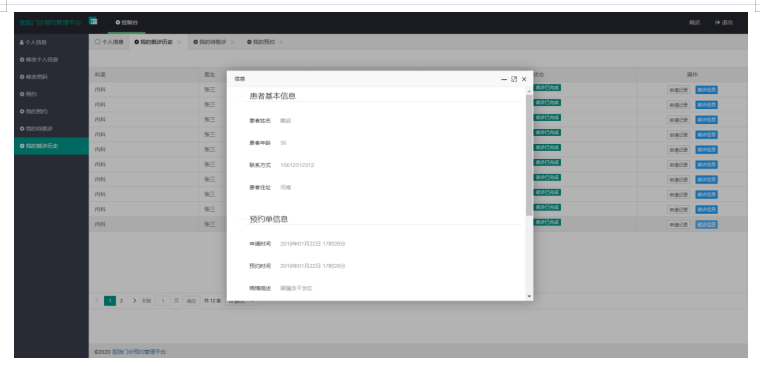760x366 pixels.
Task: Click the 退出 logout icon link
Action: 724,22
